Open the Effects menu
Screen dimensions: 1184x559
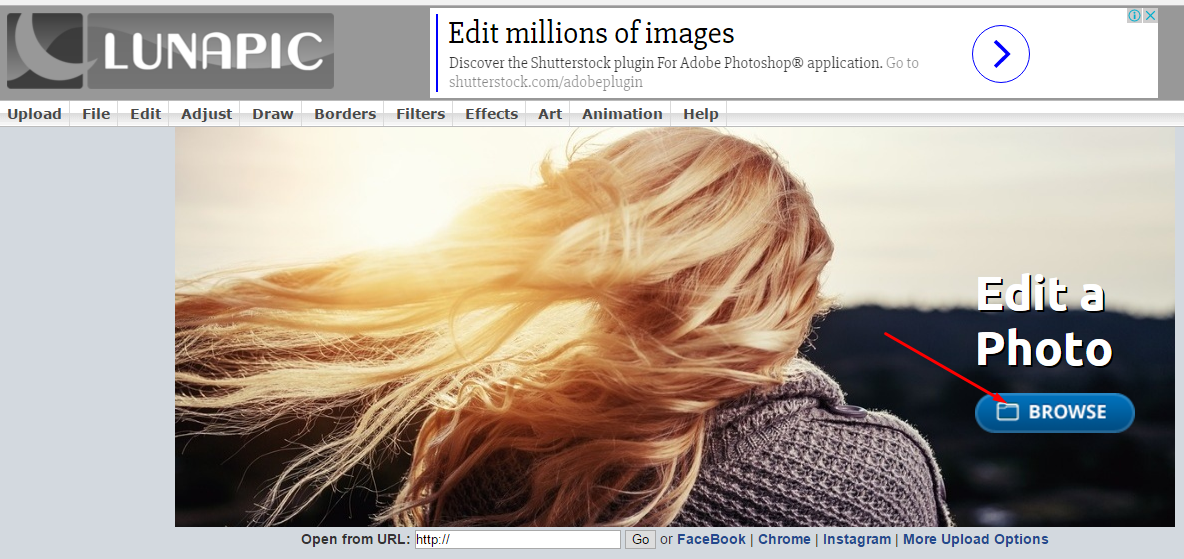(491, 114)
